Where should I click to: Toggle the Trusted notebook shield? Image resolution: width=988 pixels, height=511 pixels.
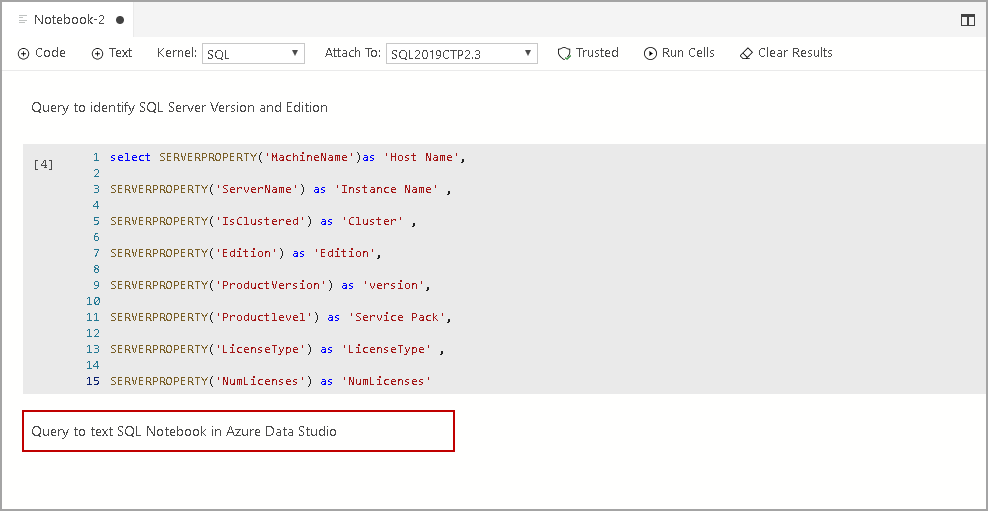click(x=588, y=53)
